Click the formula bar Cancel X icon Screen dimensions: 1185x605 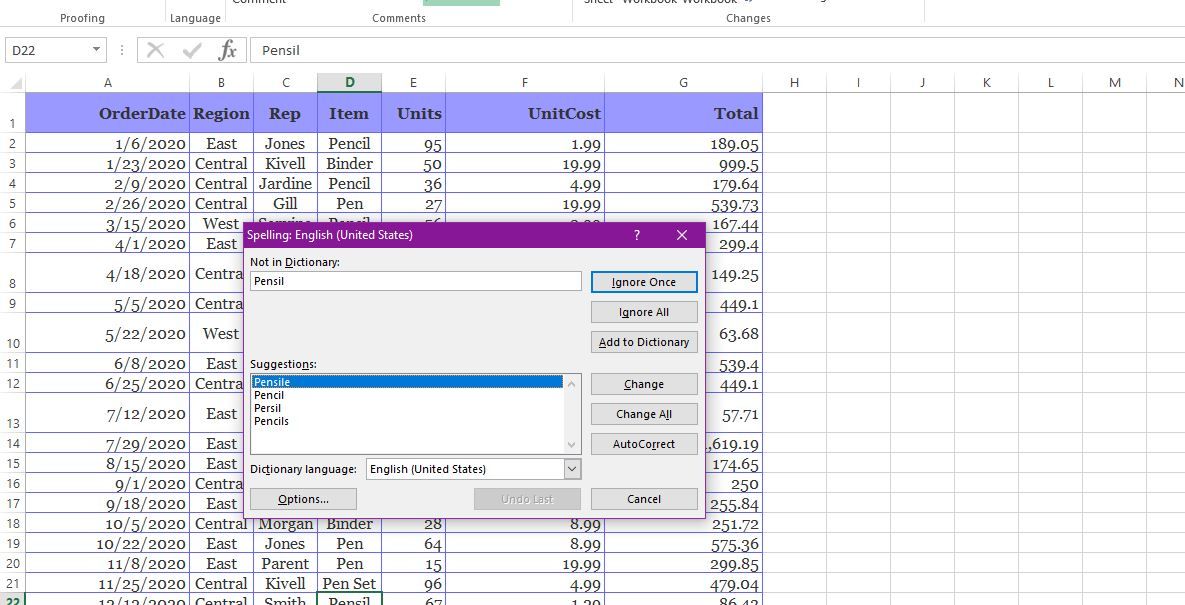[155, 50]
